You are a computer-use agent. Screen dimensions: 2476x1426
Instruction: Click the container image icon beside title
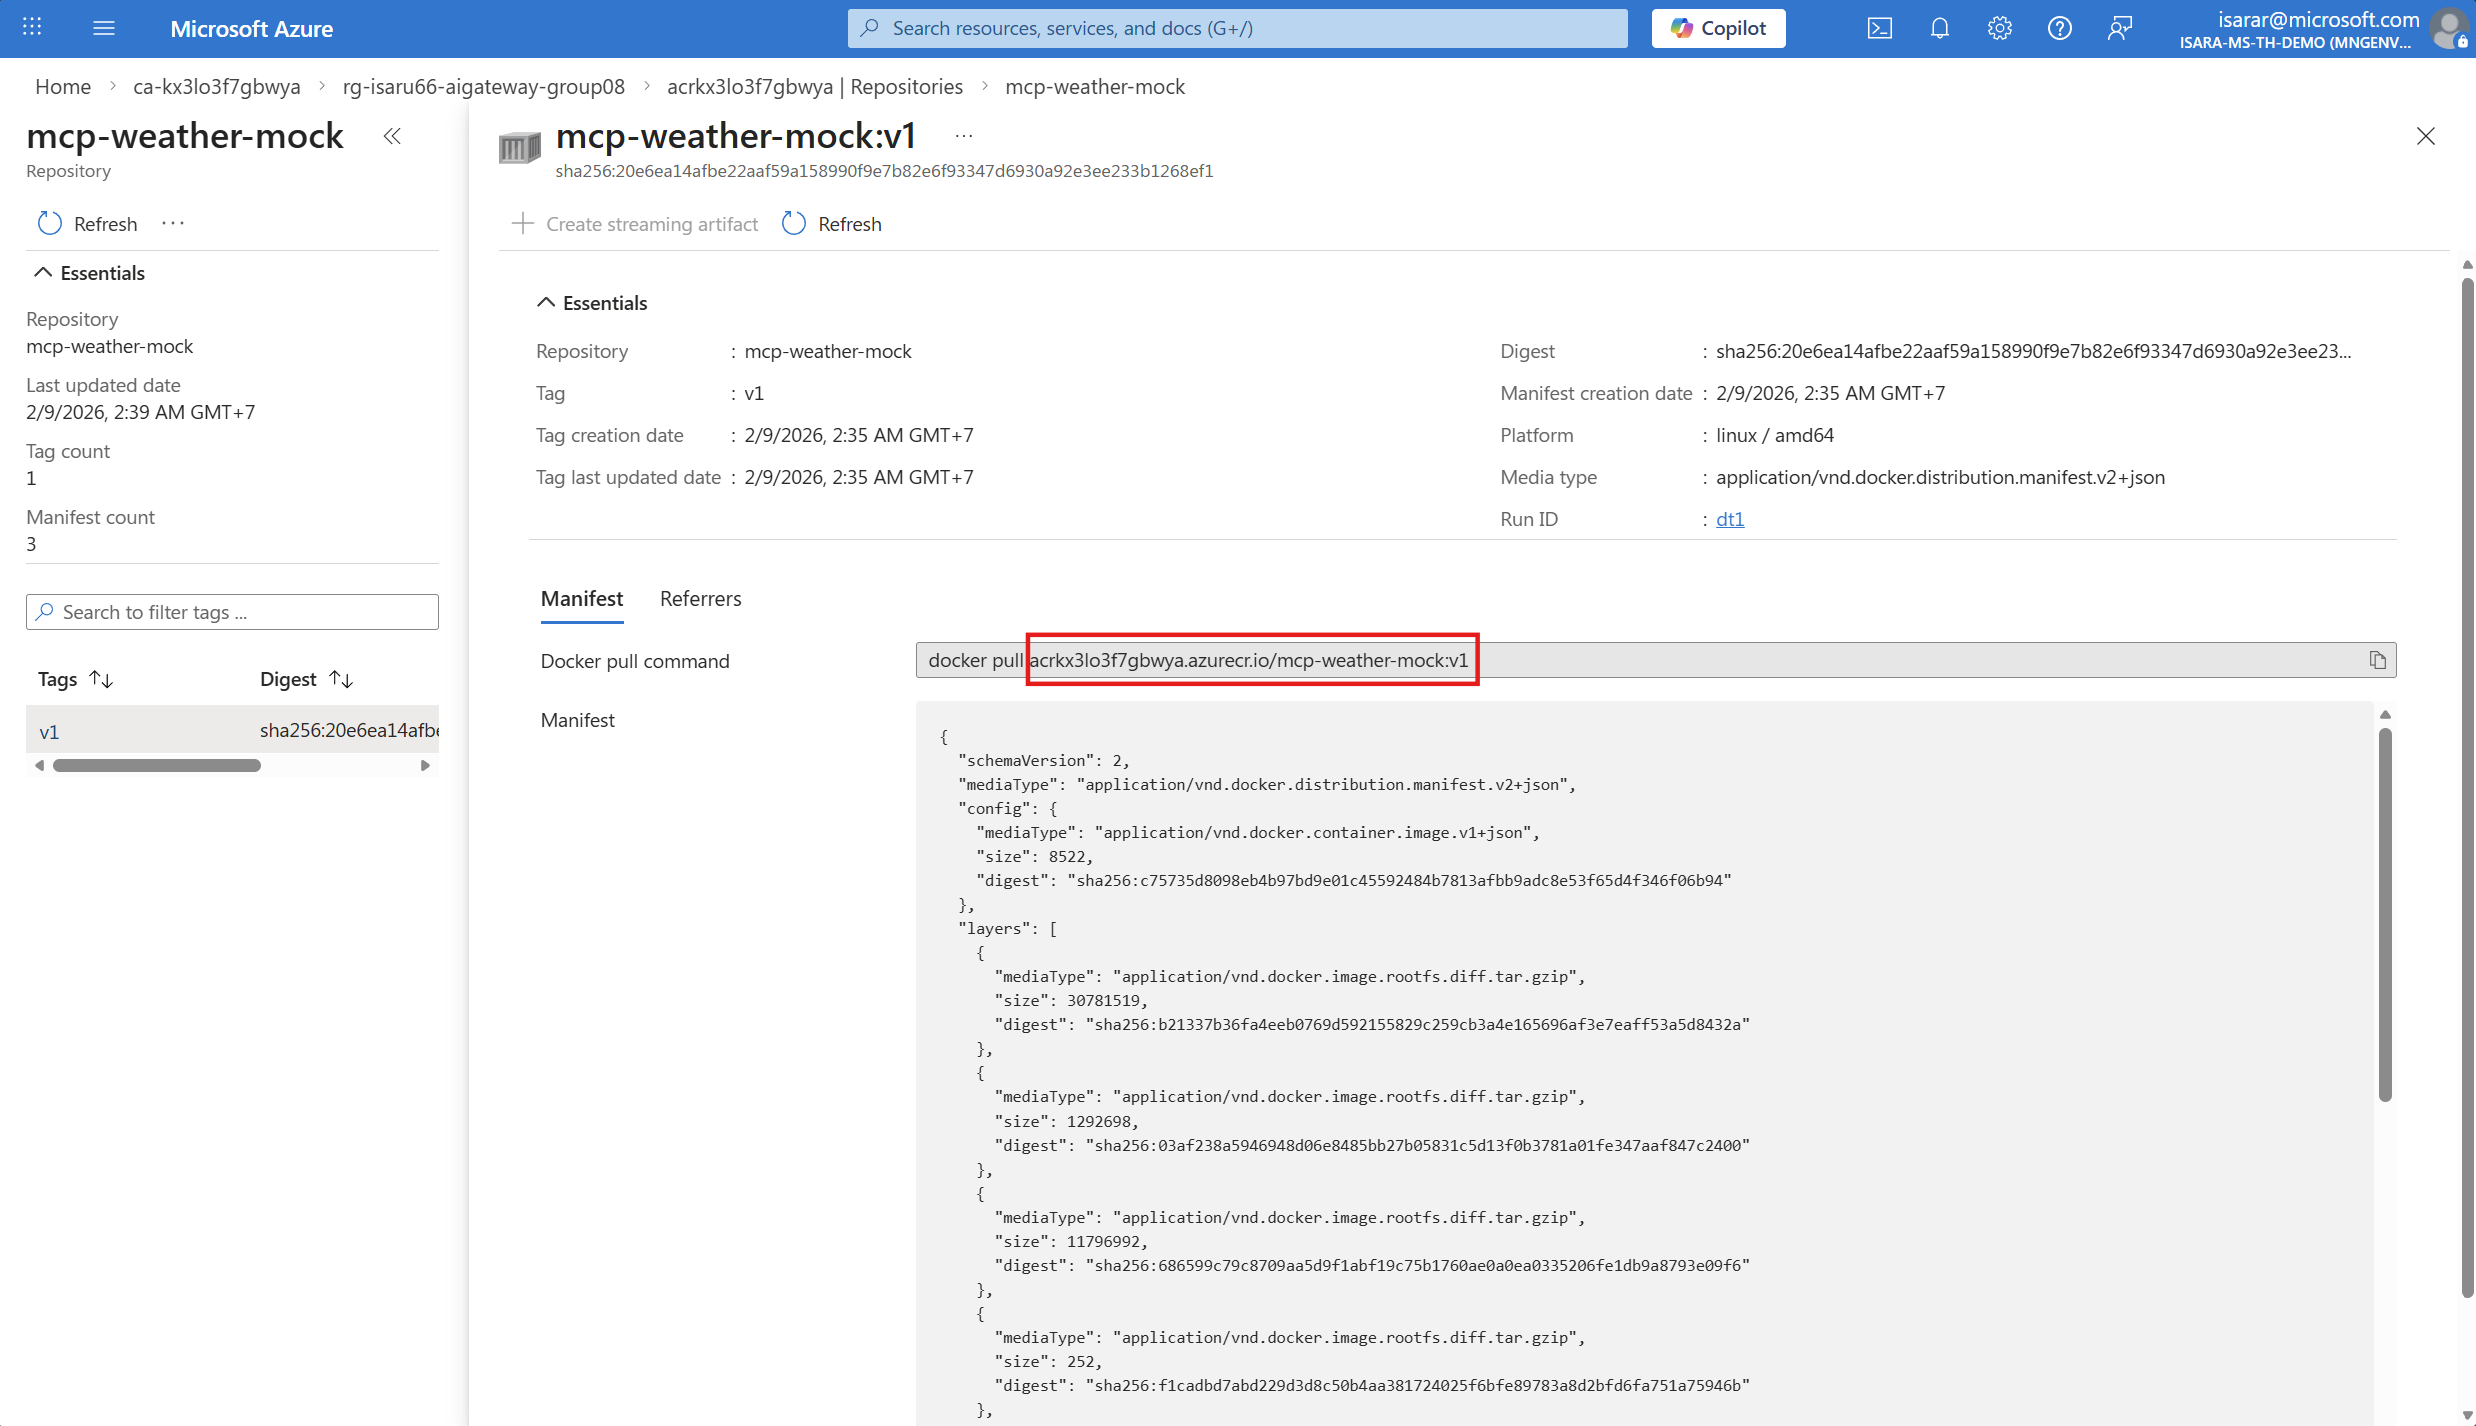tap(519, 148)
